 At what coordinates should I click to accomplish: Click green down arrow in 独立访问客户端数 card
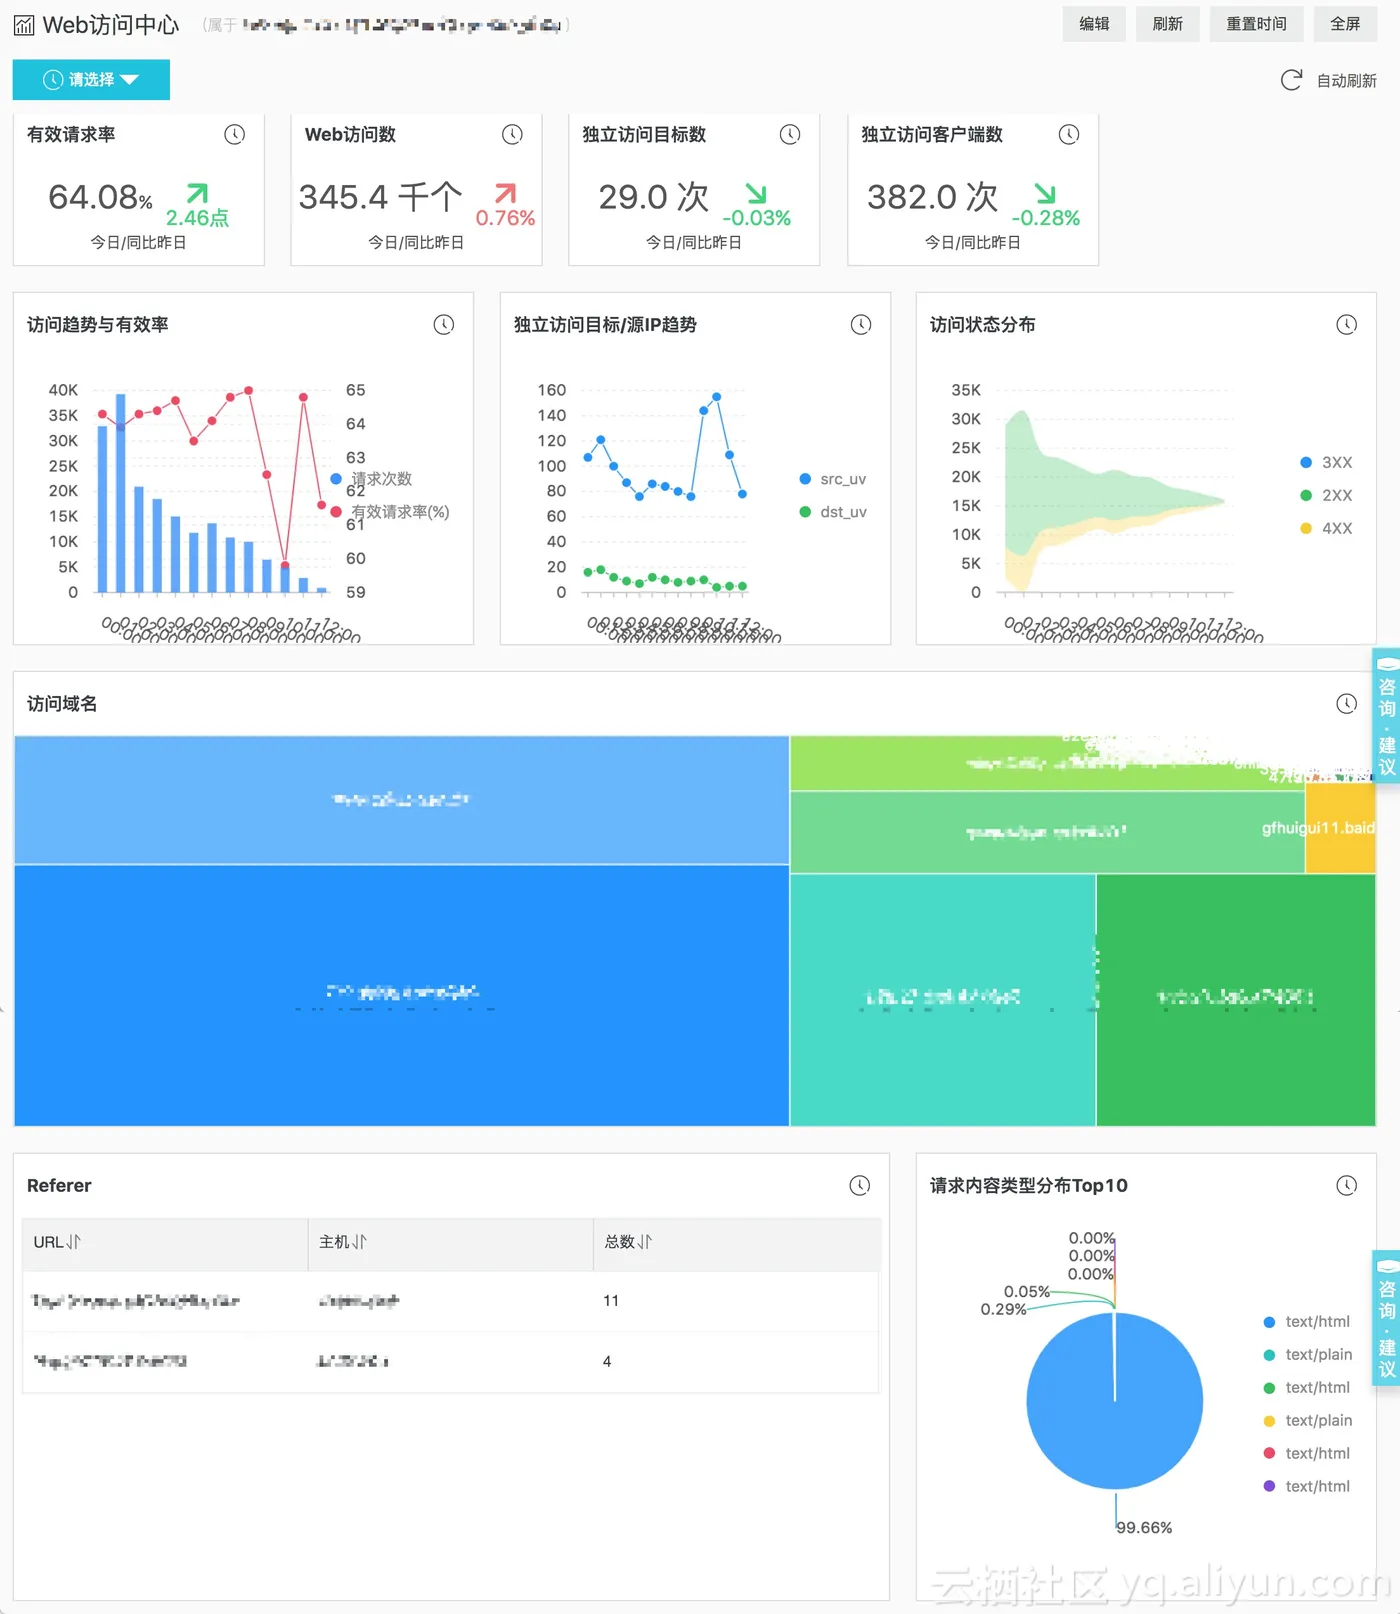tap(1045, 192)
